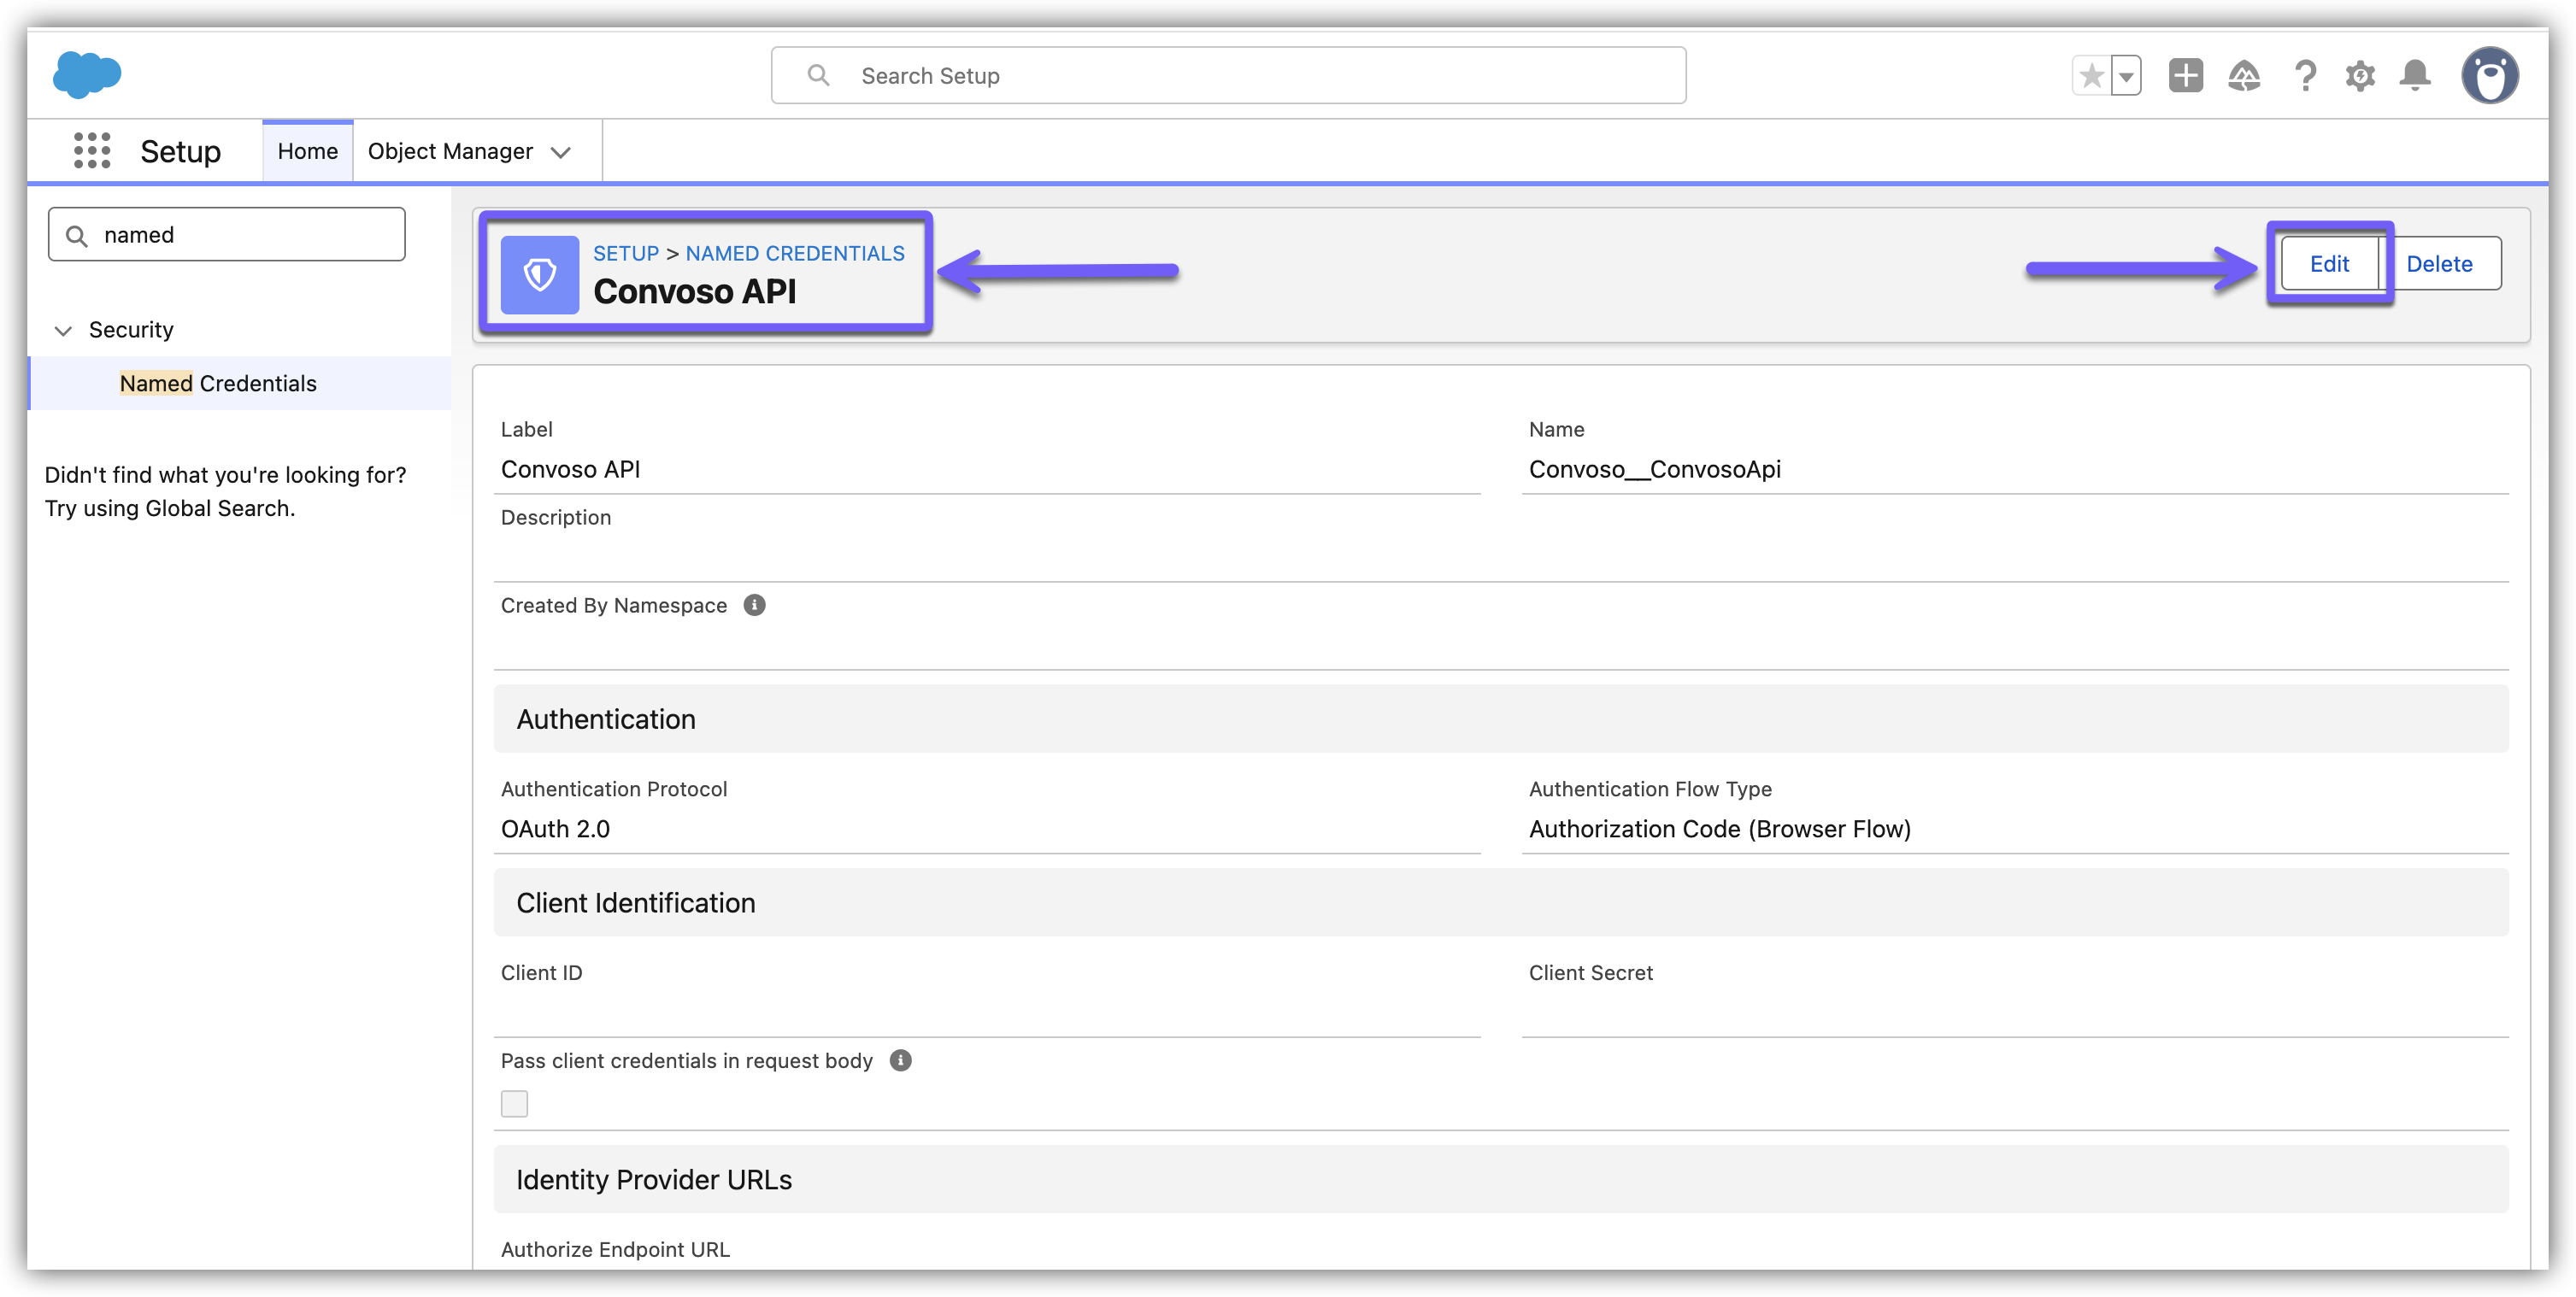Open Trailhead guidance icon
Image resolution: width=2576 pixels, height=1297 pixels.
point(2244,76)
